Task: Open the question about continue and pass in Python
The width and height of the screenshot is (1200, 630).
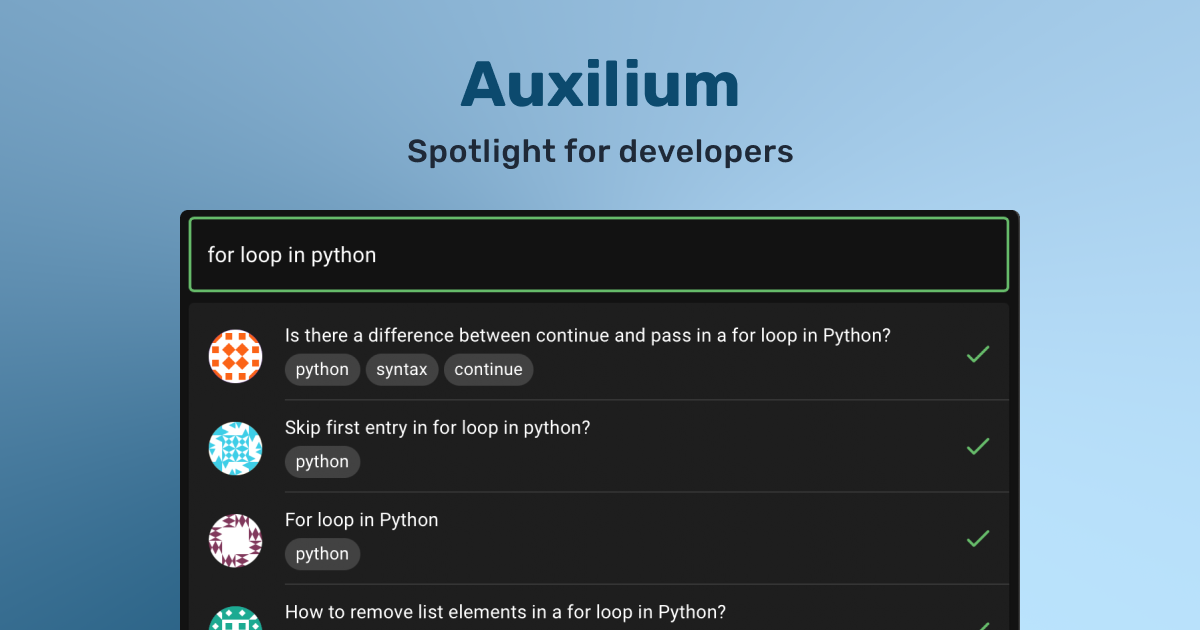Action: pyautogui.click(x=588, y=335)
